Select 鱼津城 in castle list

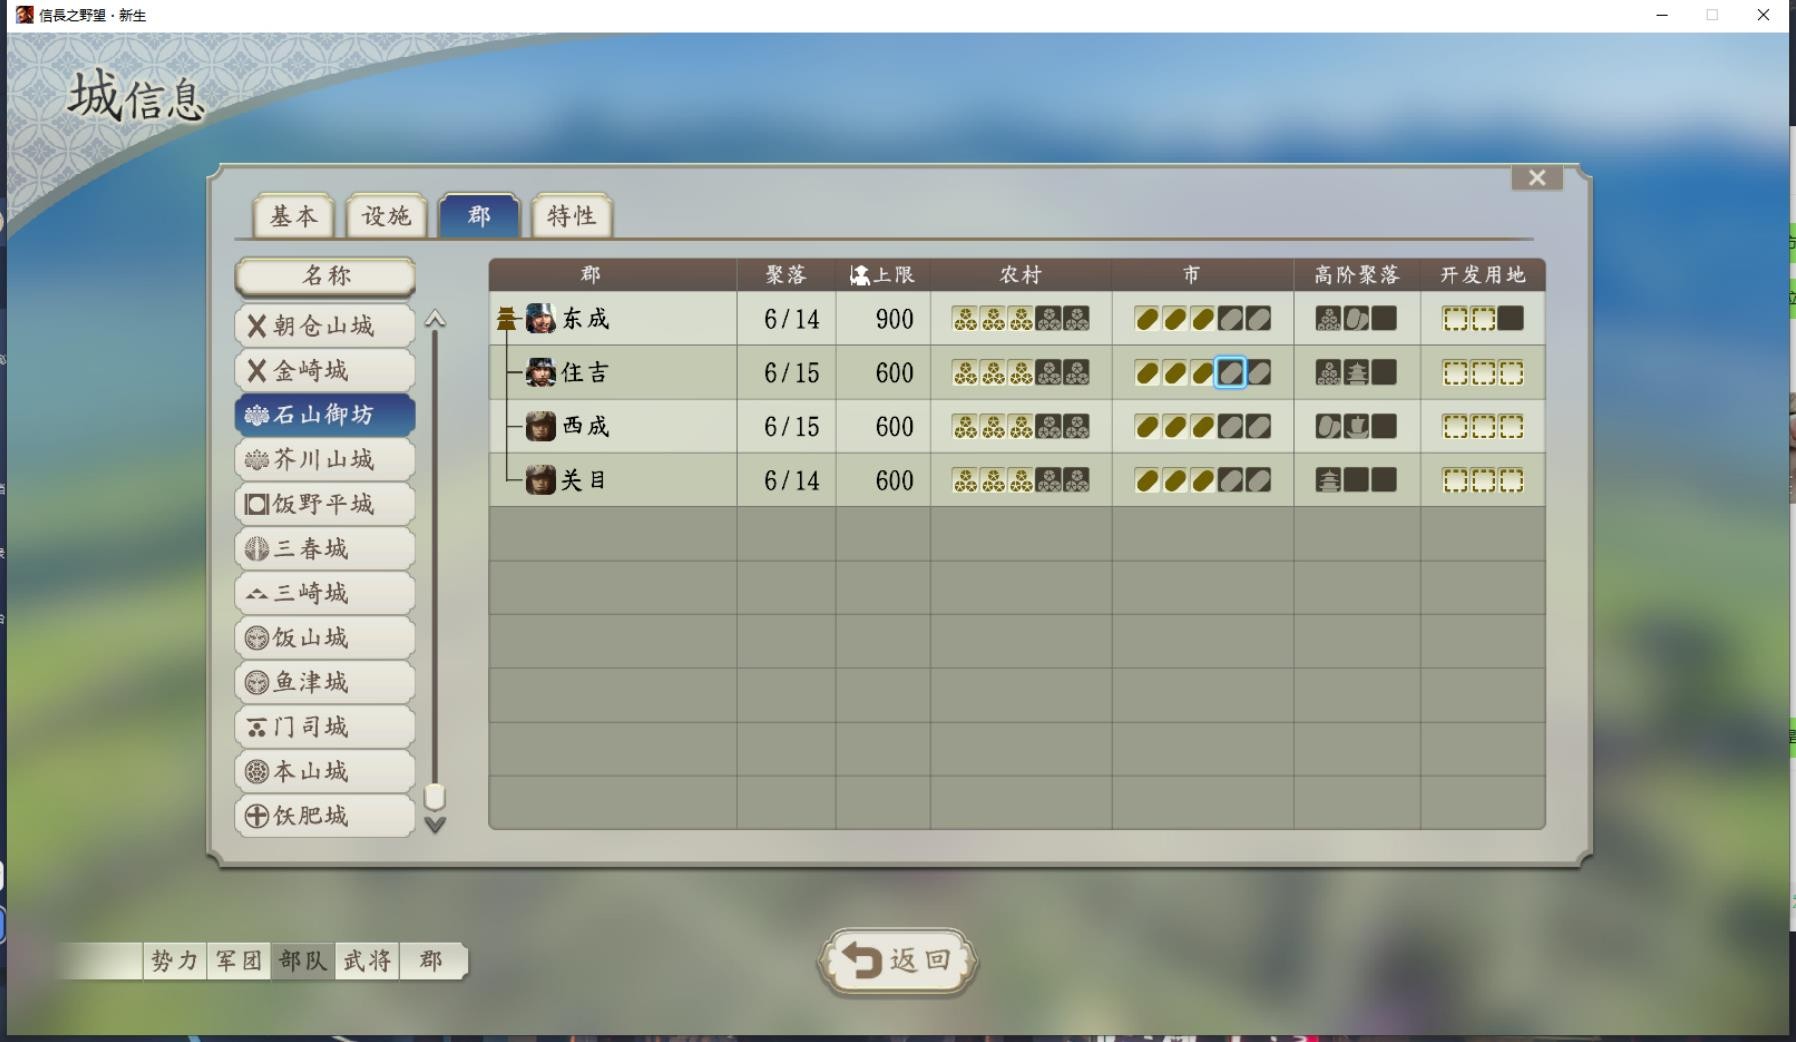pos(326,682)
